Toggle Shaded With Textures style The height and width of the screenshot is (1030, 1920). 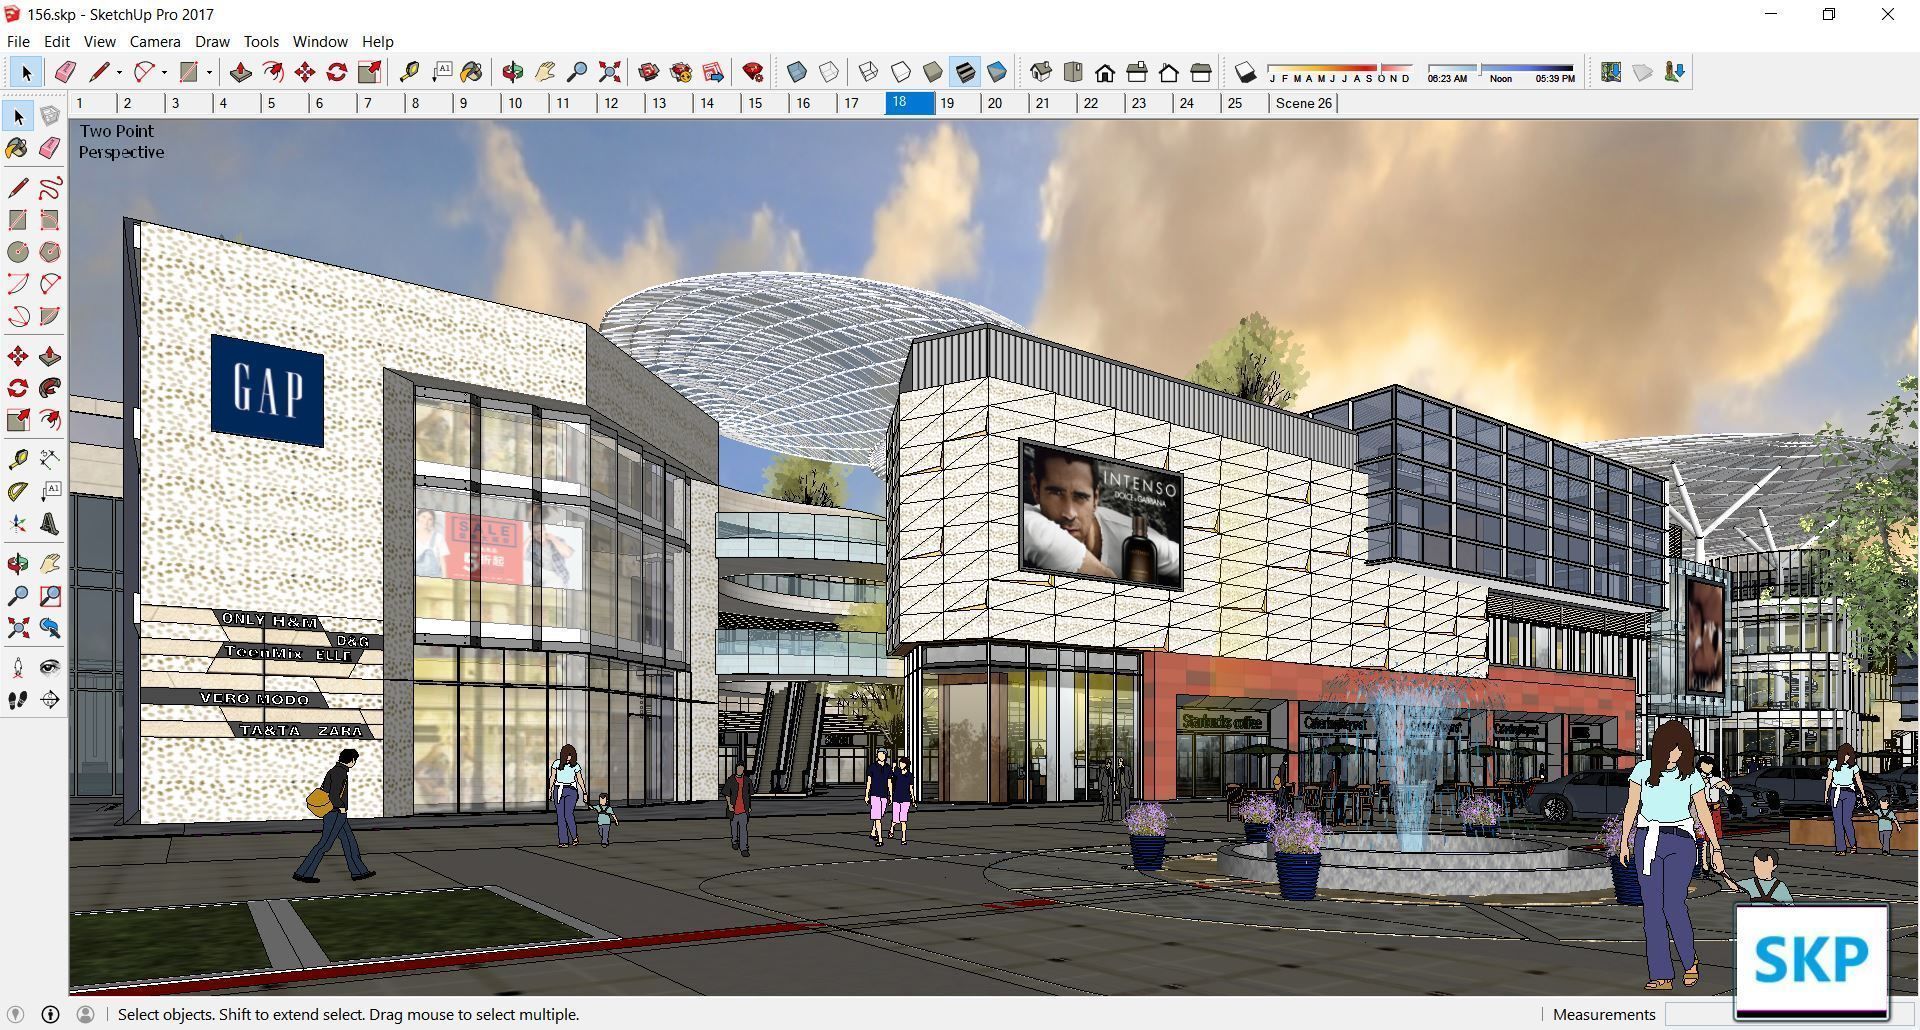tap(965, 72)
